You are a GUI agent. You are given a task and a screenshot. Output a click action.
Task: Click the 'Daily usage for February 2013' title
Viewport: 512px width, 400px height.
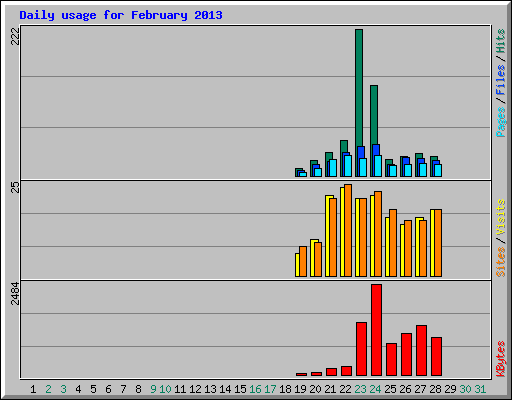click(121, 15)
